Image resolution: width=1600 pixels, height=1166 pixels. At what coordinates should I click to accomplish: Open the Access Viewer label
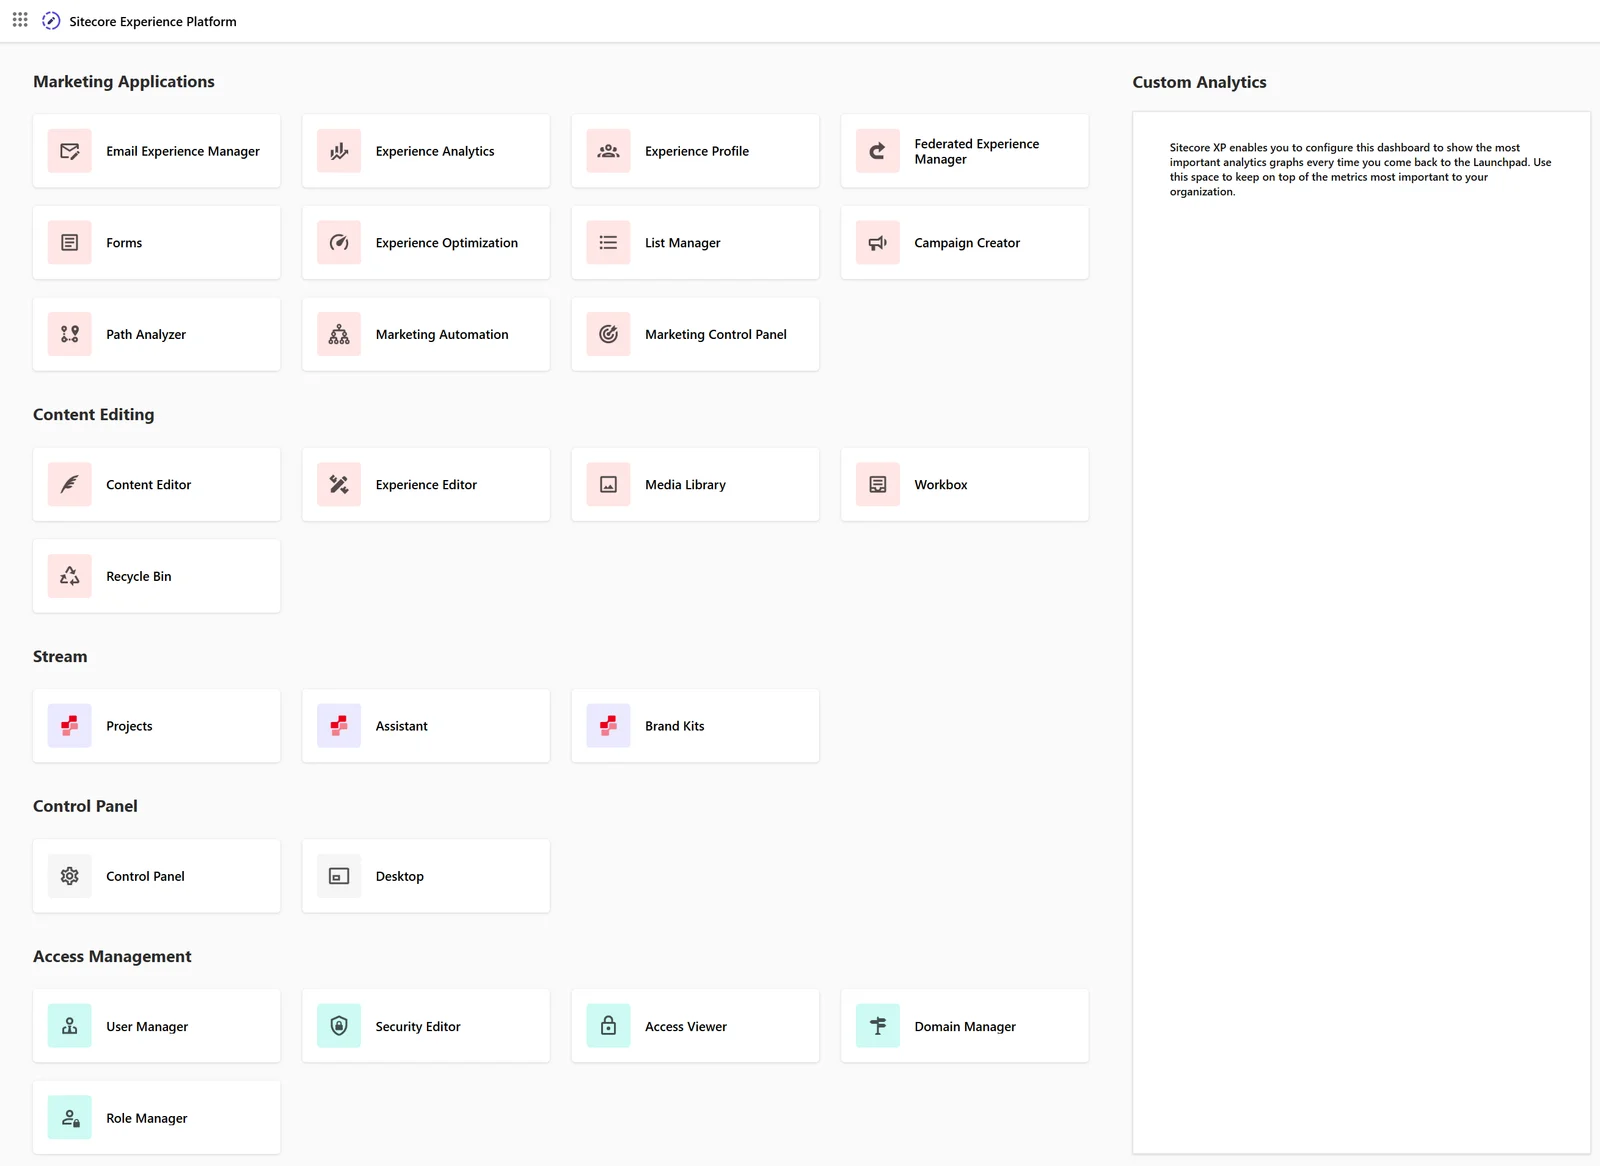click(686, 1026)
